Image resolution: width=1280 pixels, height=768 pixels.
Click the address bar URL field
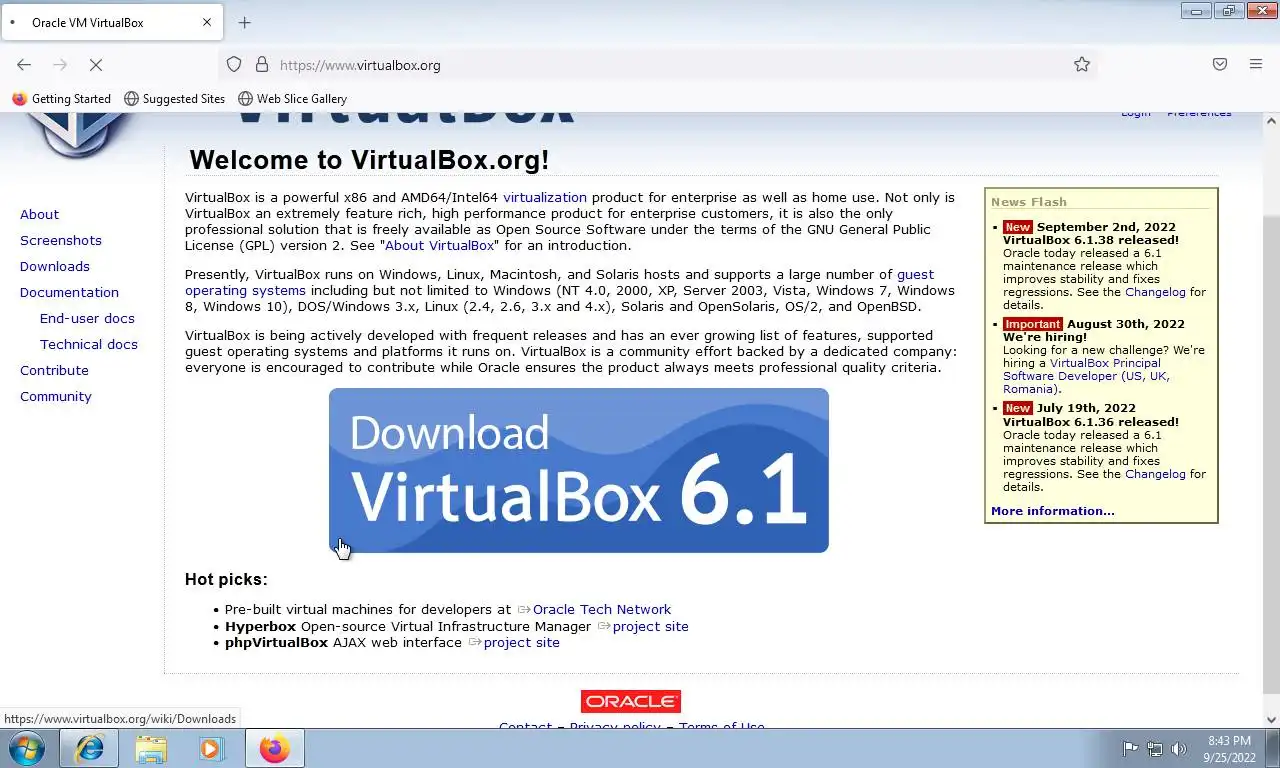click(660, 64)
